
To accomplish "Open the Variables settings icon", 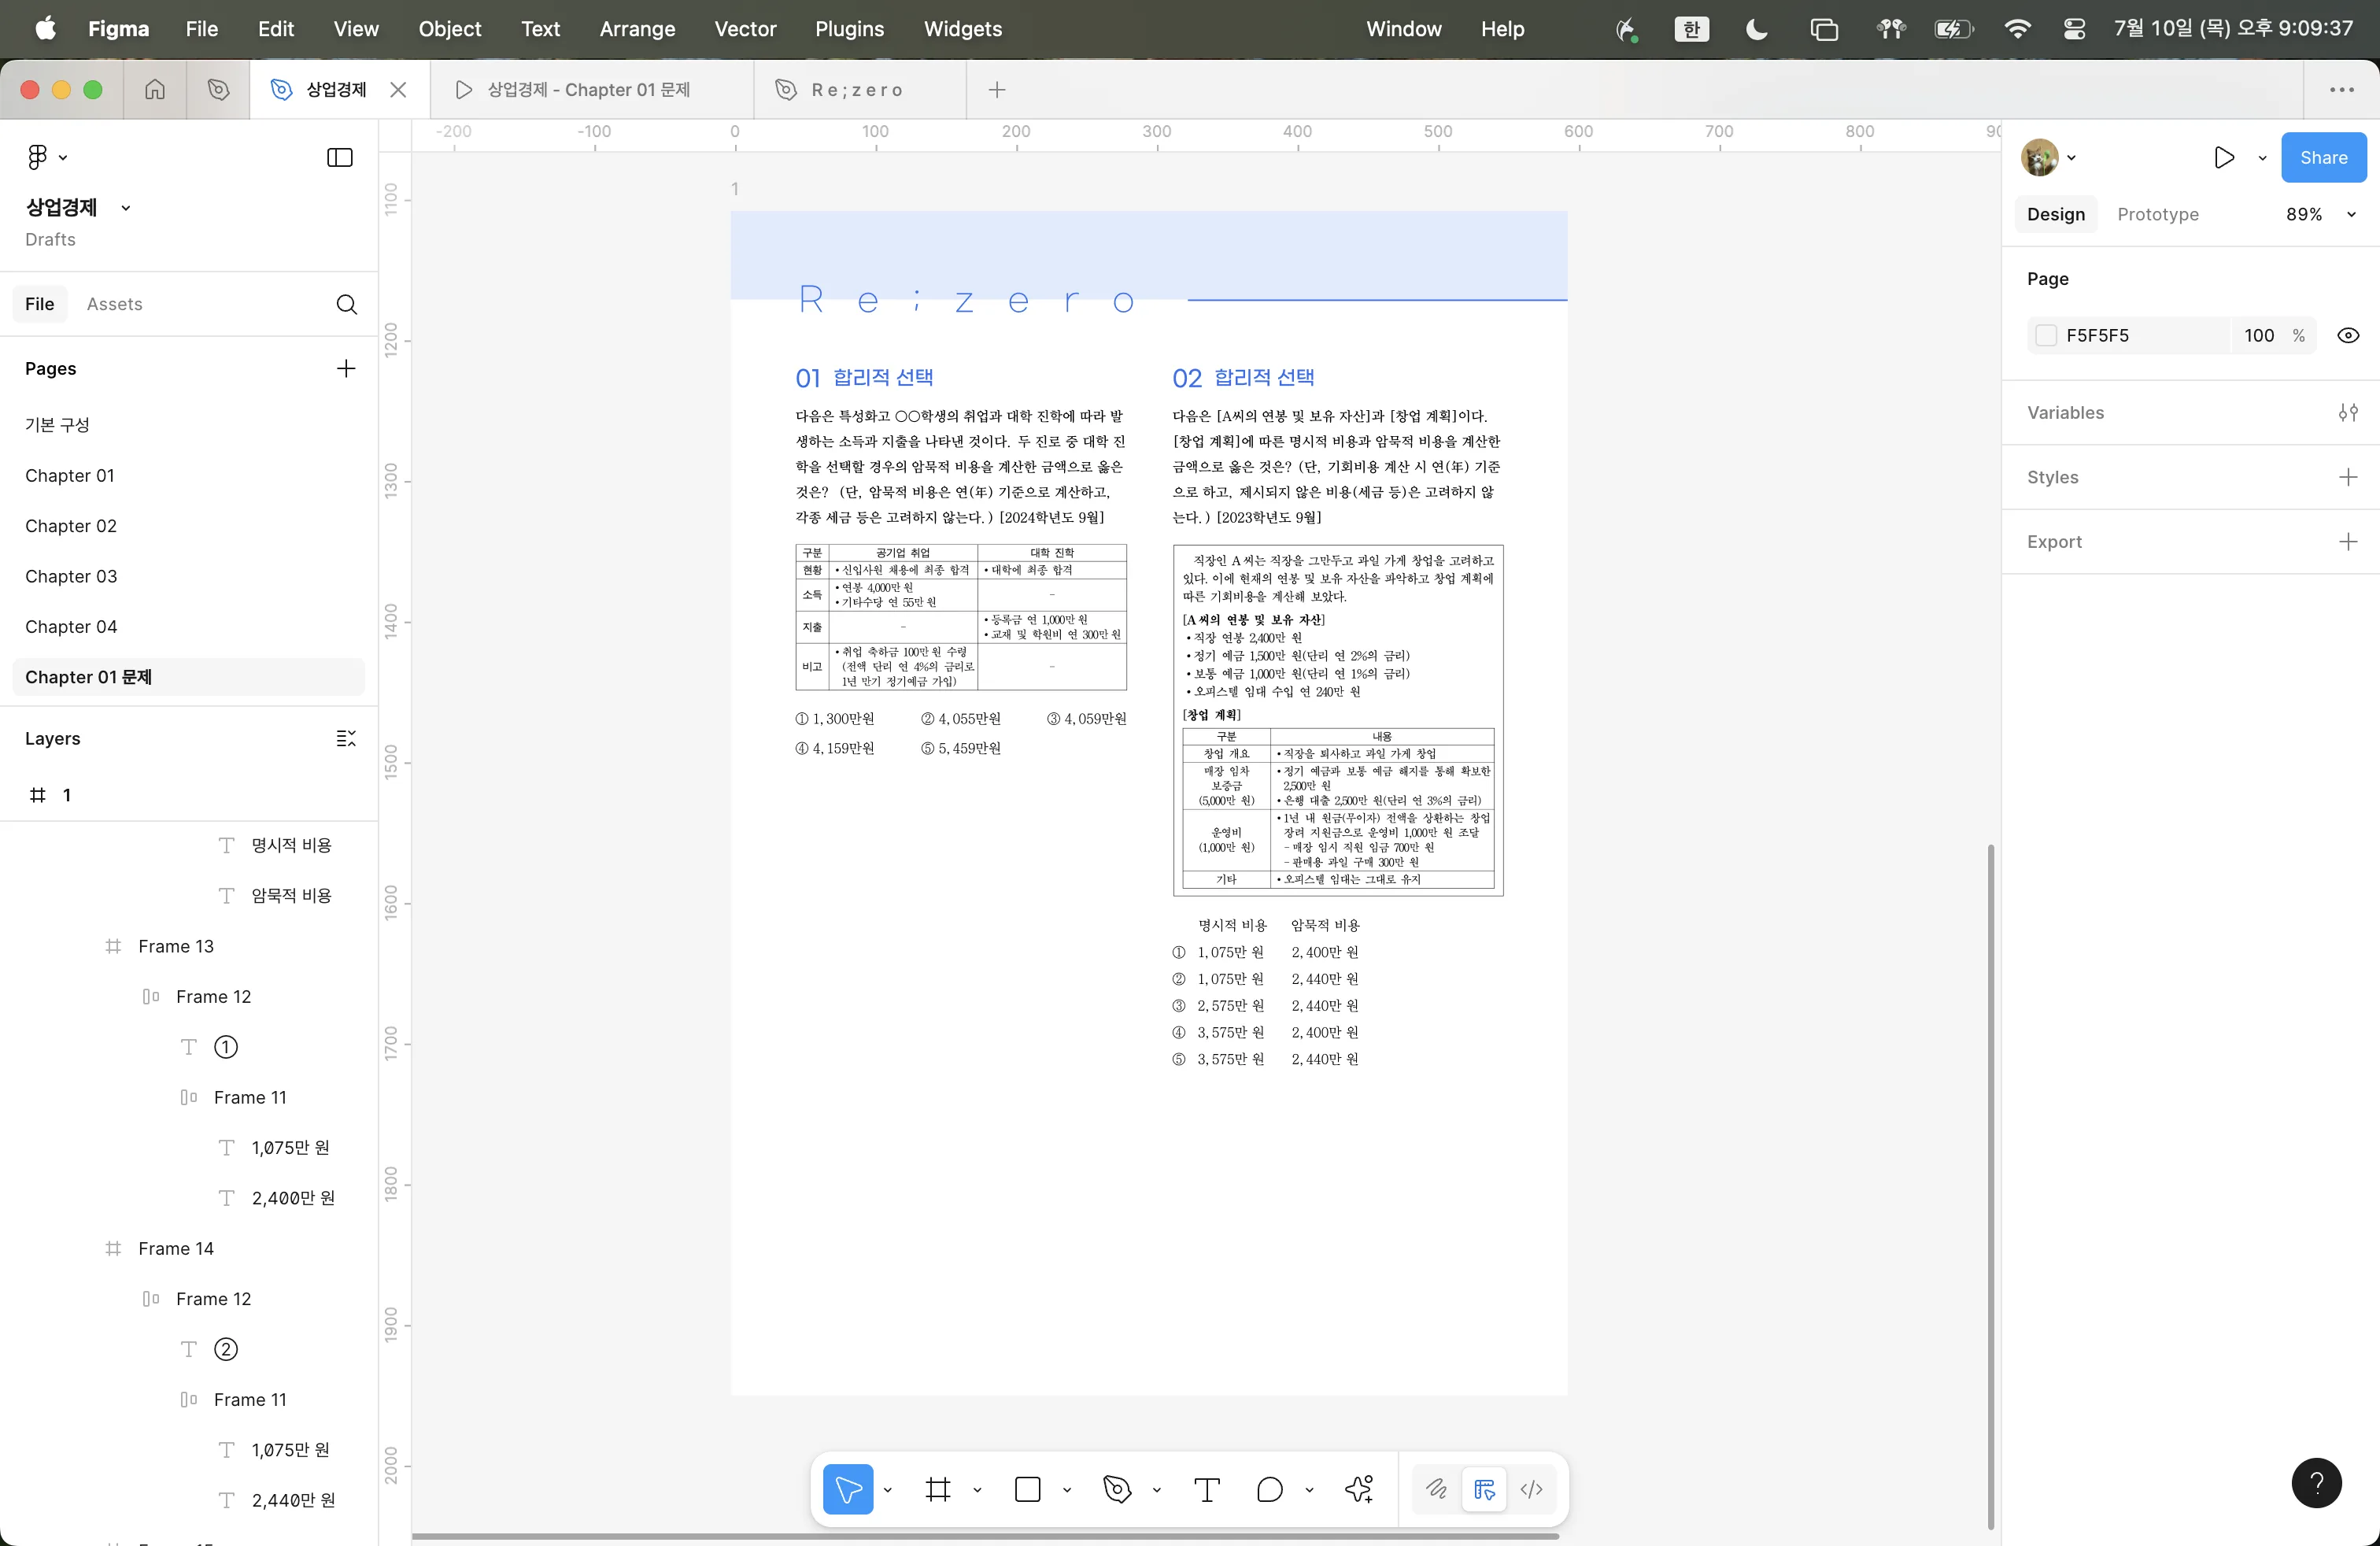I will click(x=2348, y=413).
